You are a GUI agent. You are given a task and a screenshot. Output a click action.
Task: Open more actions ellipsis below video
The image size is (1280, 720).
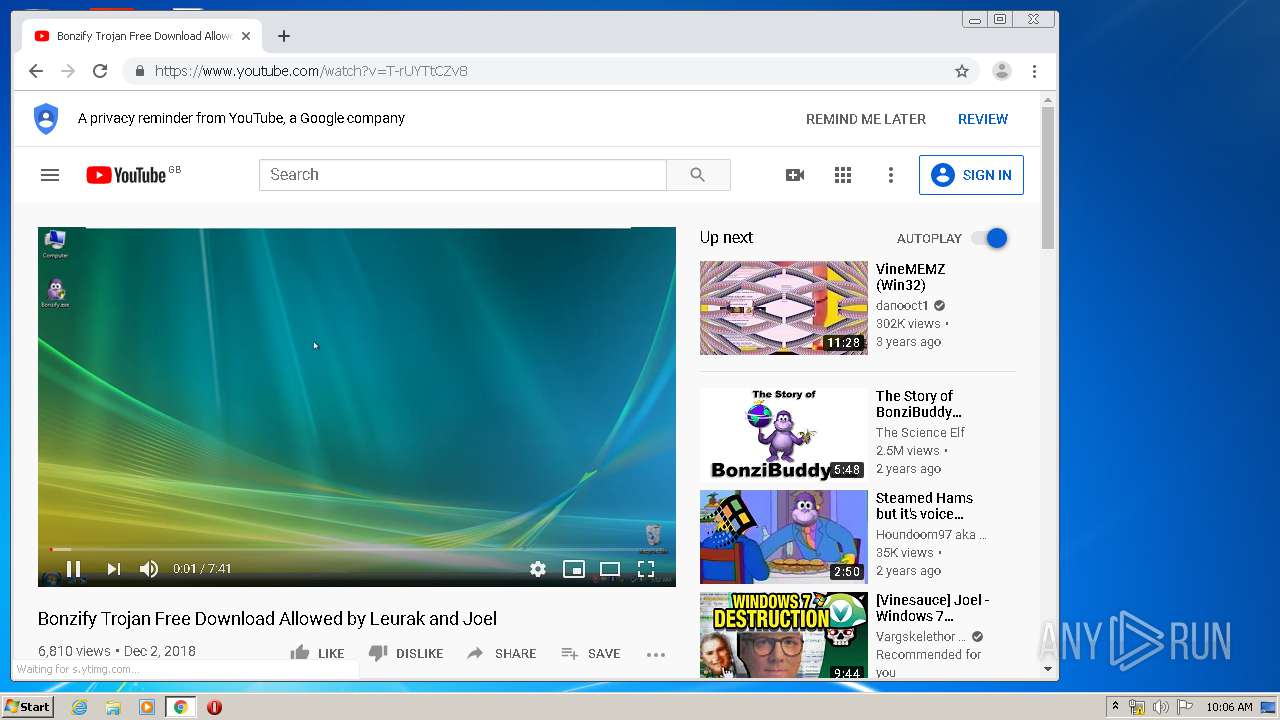point(656,655)
